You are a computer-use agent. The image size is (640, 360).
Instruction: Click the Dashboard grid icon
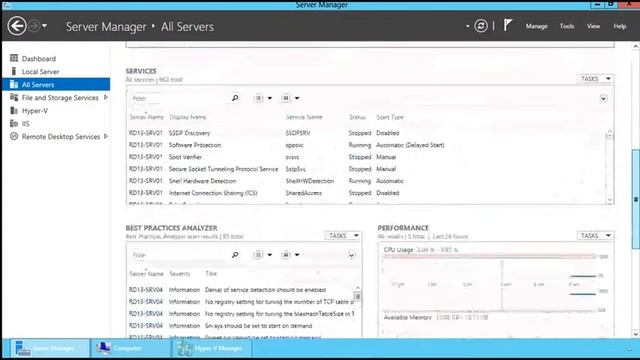(14, 58)
